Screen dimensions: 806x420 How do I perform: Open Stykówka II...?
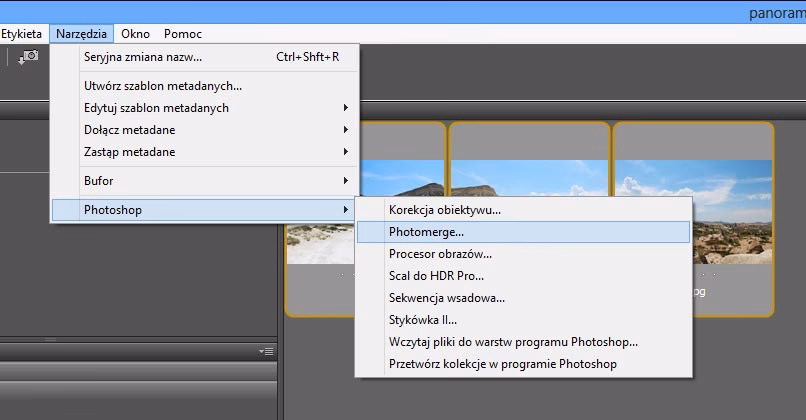(x=523, y=320)
